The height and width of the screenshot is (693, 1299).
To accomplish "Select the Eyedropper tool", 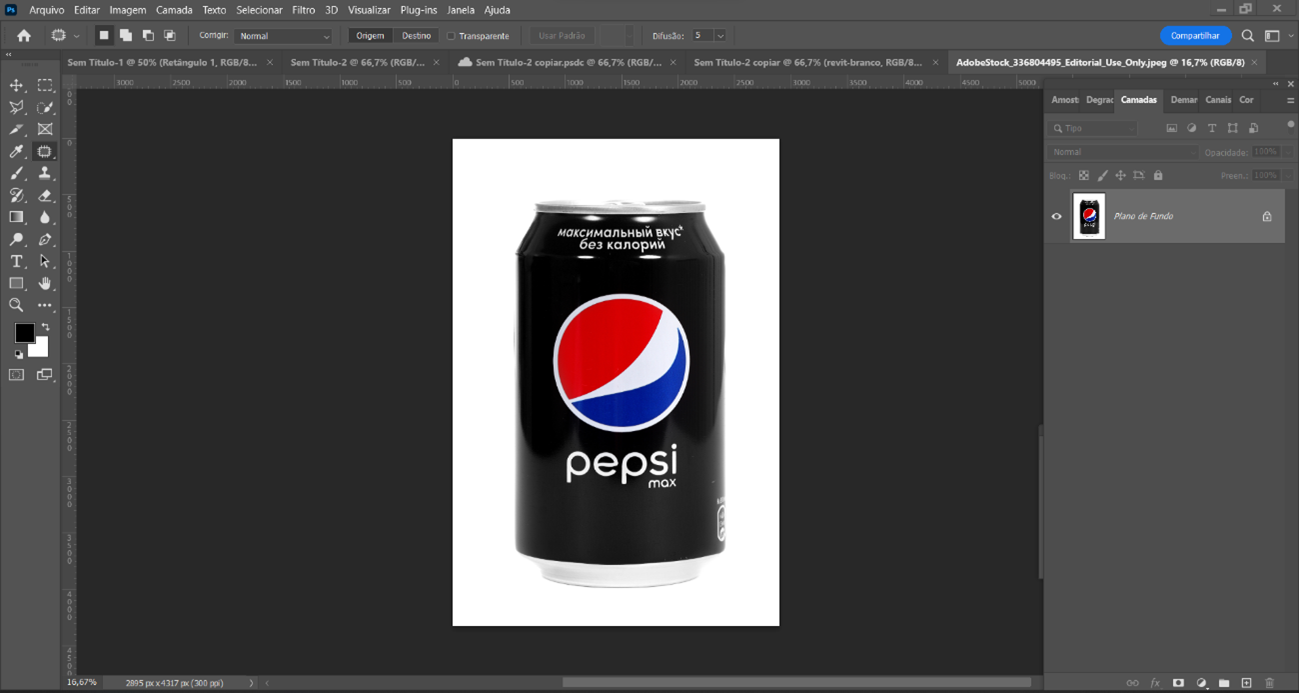I will coord(17,152).
